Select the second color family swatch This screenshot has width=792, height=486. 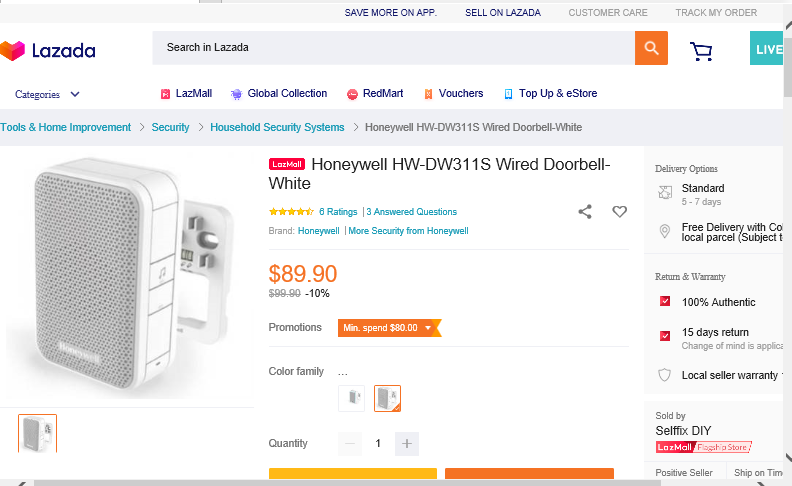tap(387, 398)
